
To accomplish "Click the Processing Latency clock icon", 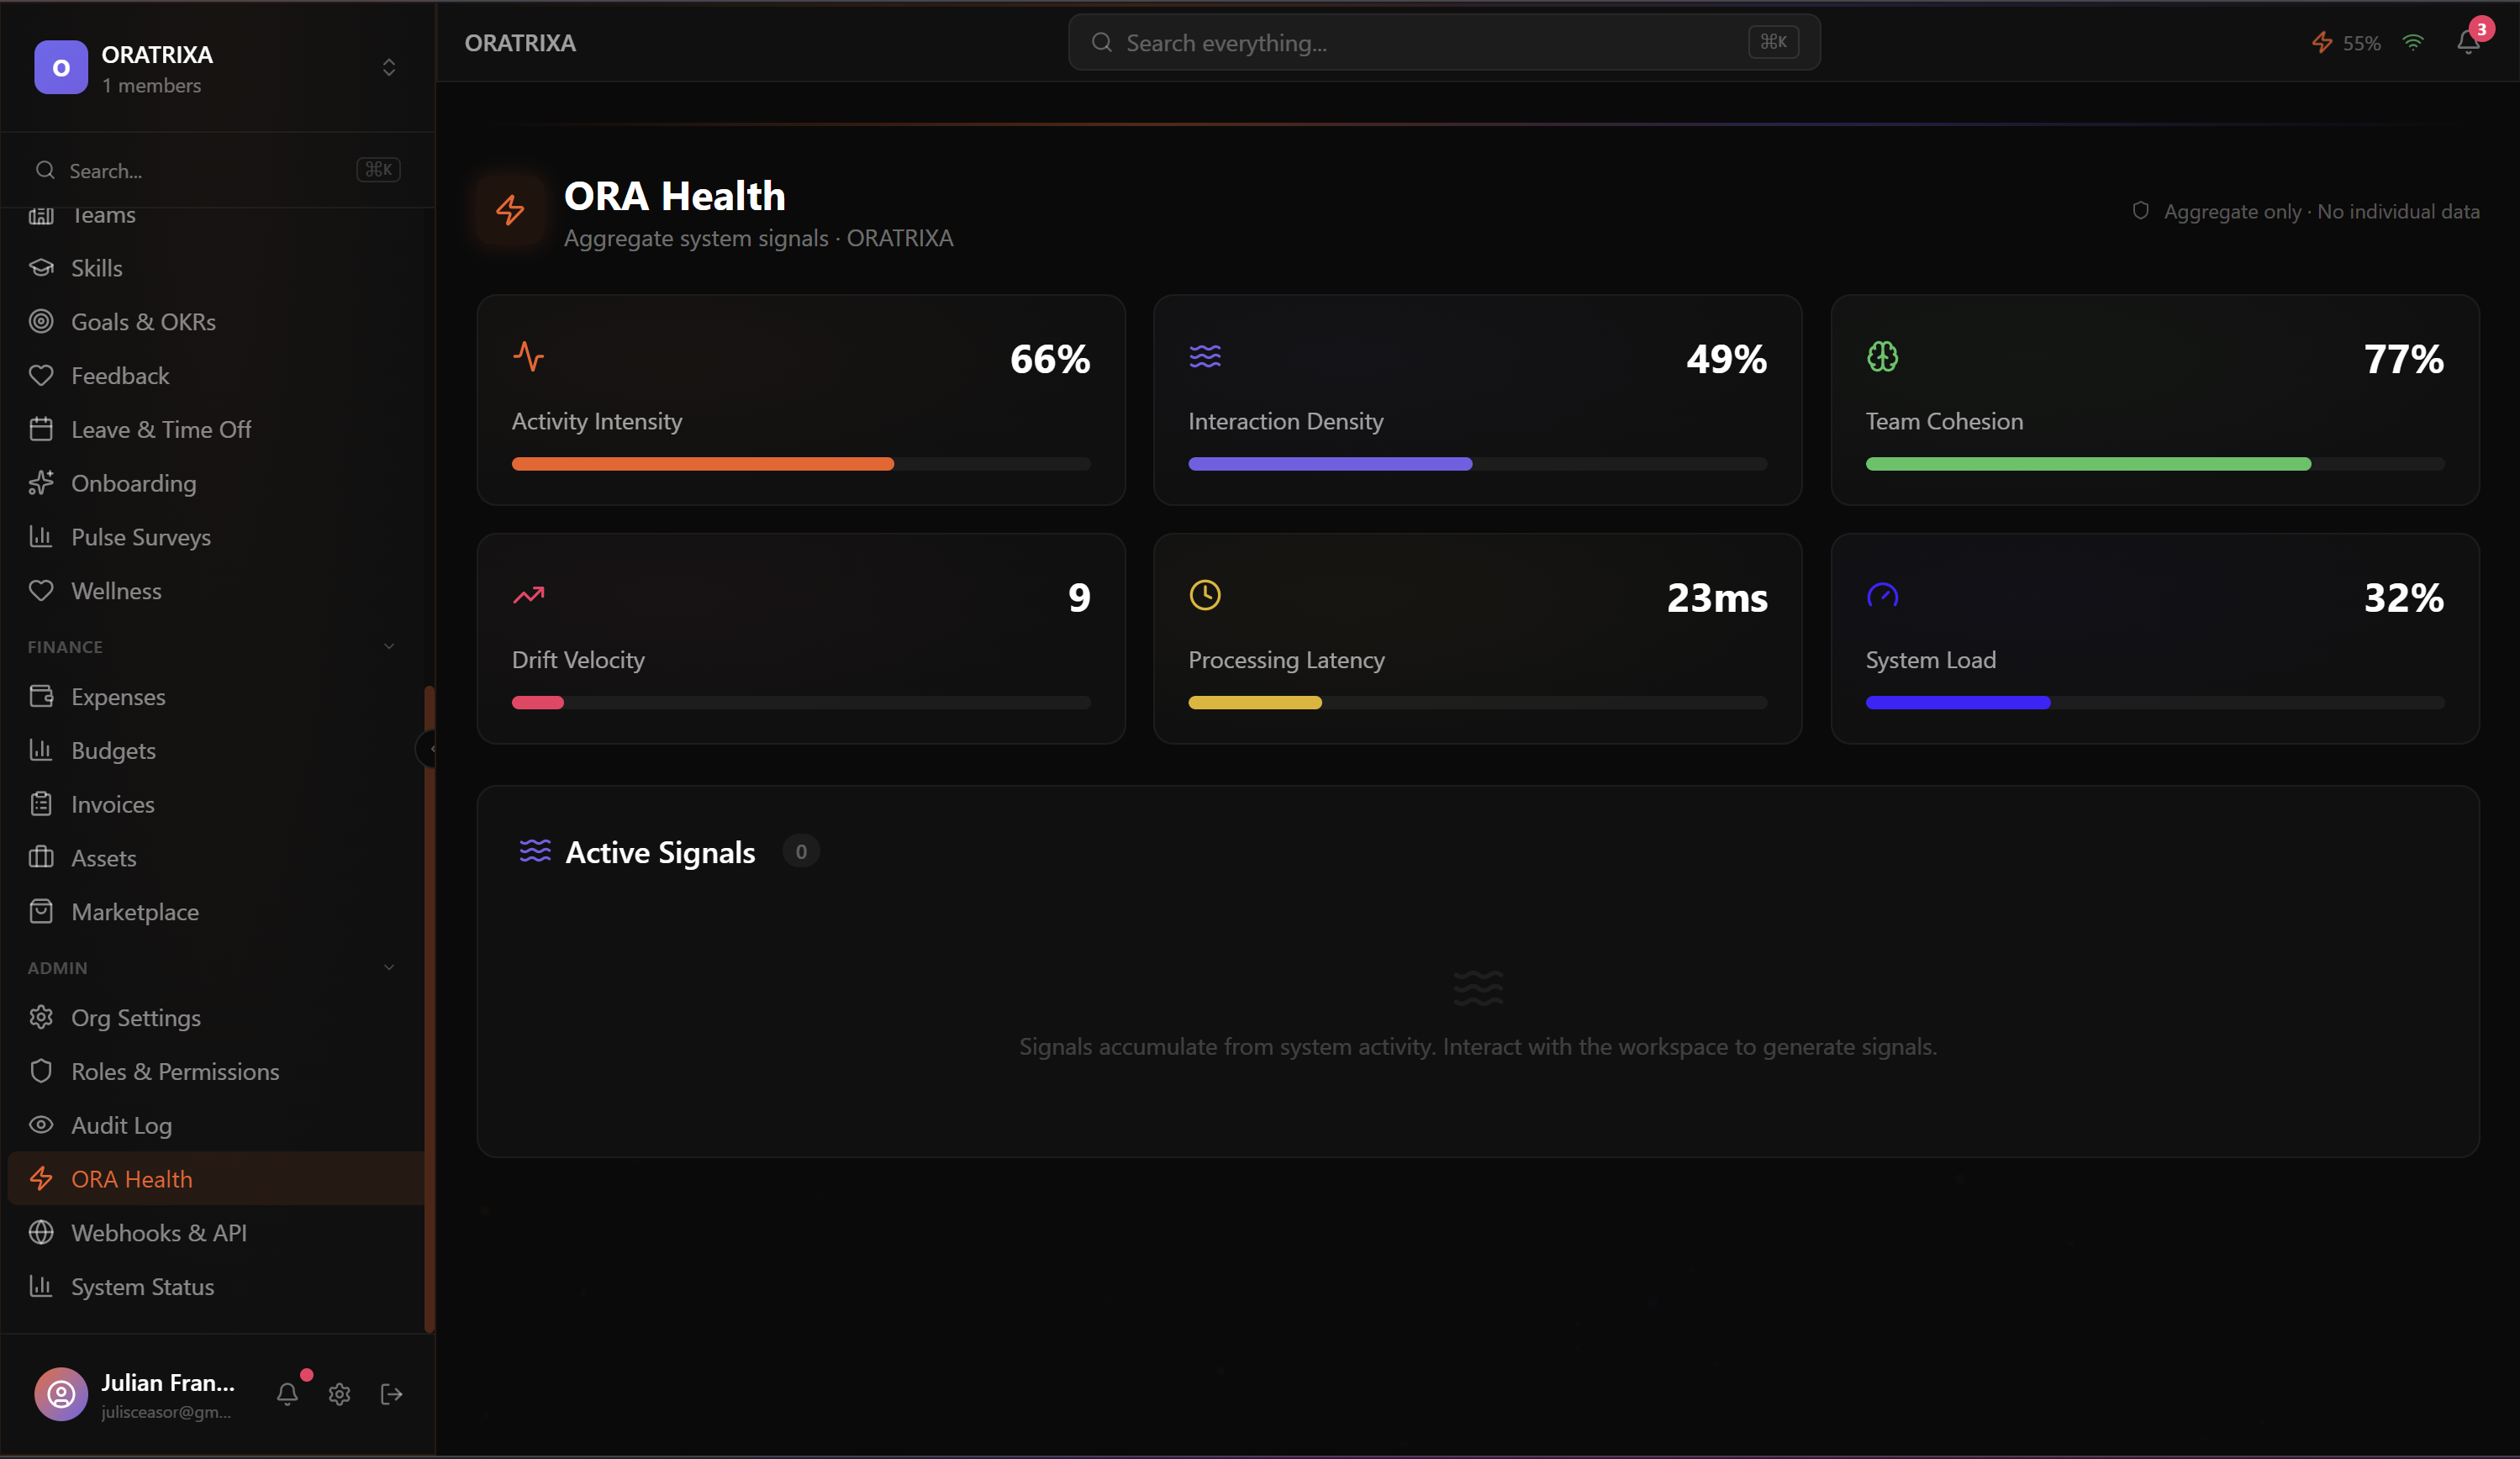I will pyautogui.click(x=1205, y=595).
